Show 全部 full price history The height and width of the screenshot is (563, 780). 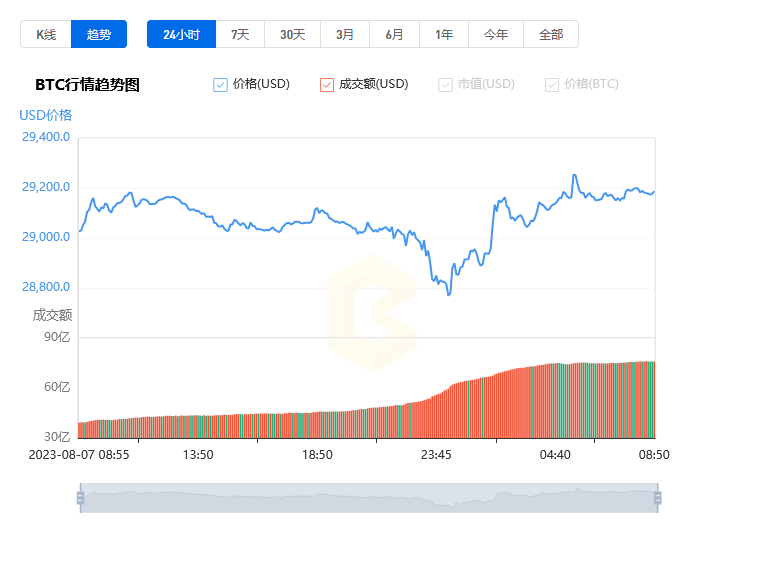point(551,34)
